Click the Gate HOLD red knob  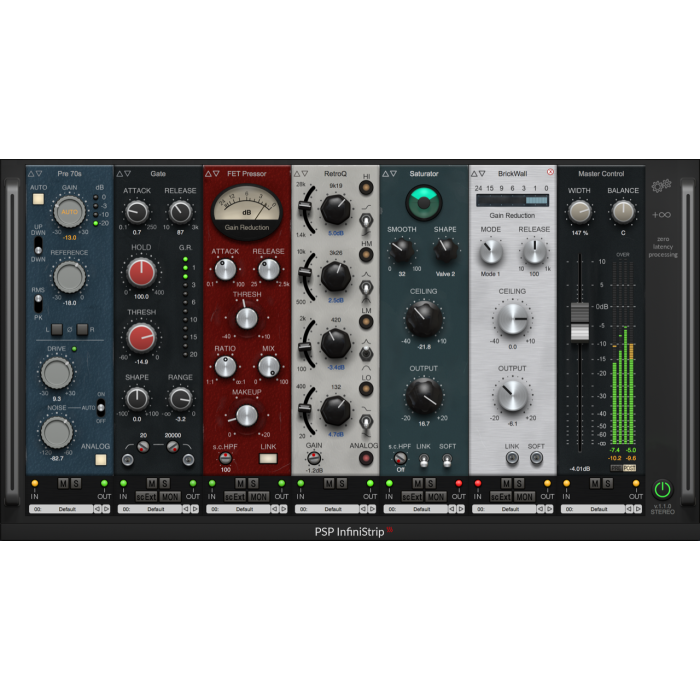(142, 272)
